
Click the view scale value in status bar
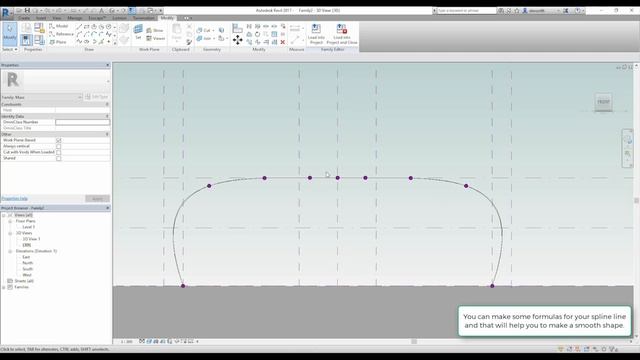(x=127, y=342)
